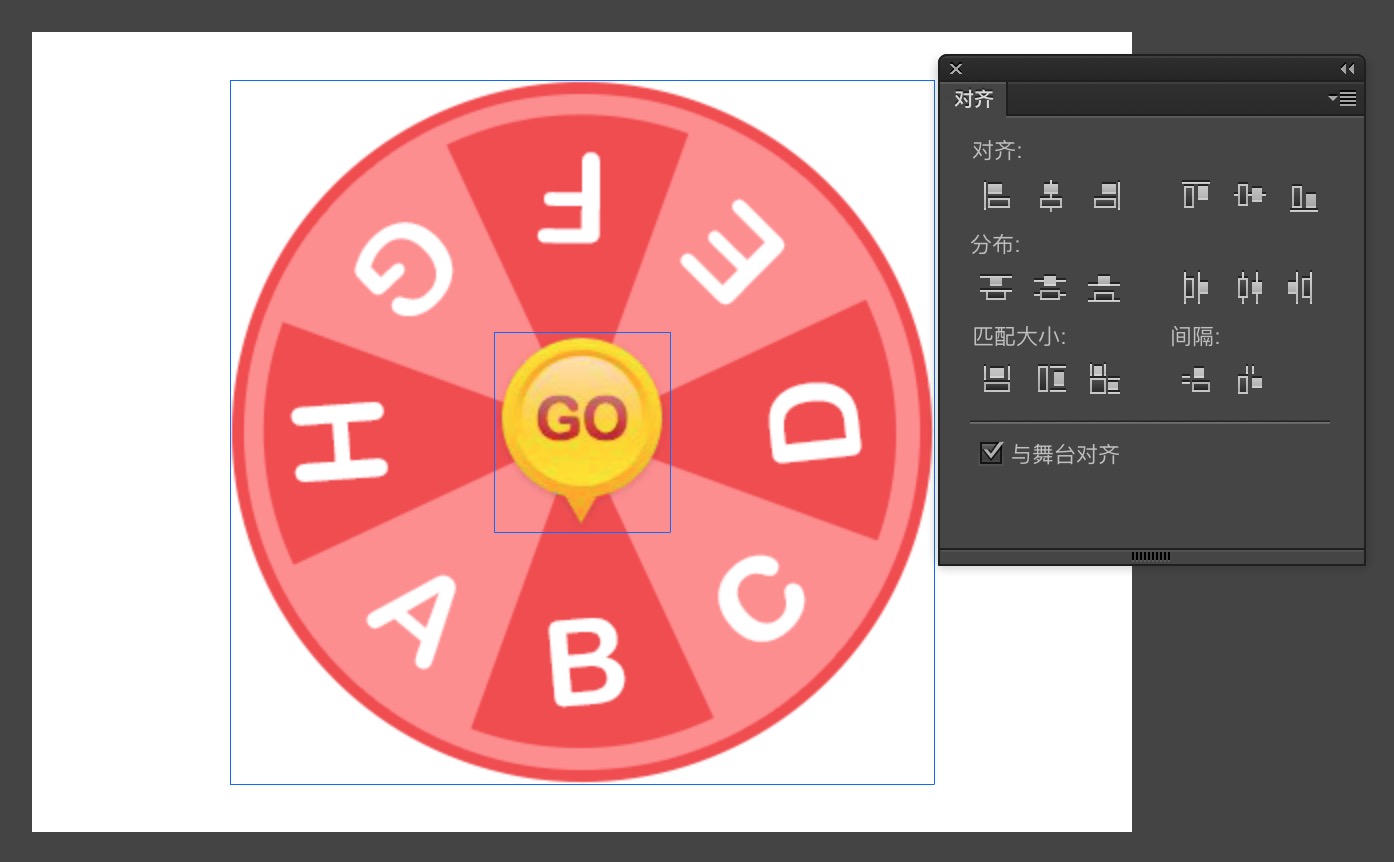Match both width and height
This screenshot has width=1394, height=862.
pyautogui.click(x=1105, y=379)
